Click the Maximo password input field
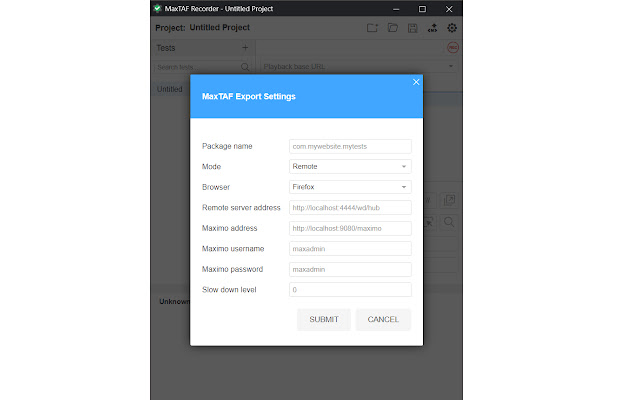Screen dimensions: 640x400 pyautogui.click(x=350, y=269)
